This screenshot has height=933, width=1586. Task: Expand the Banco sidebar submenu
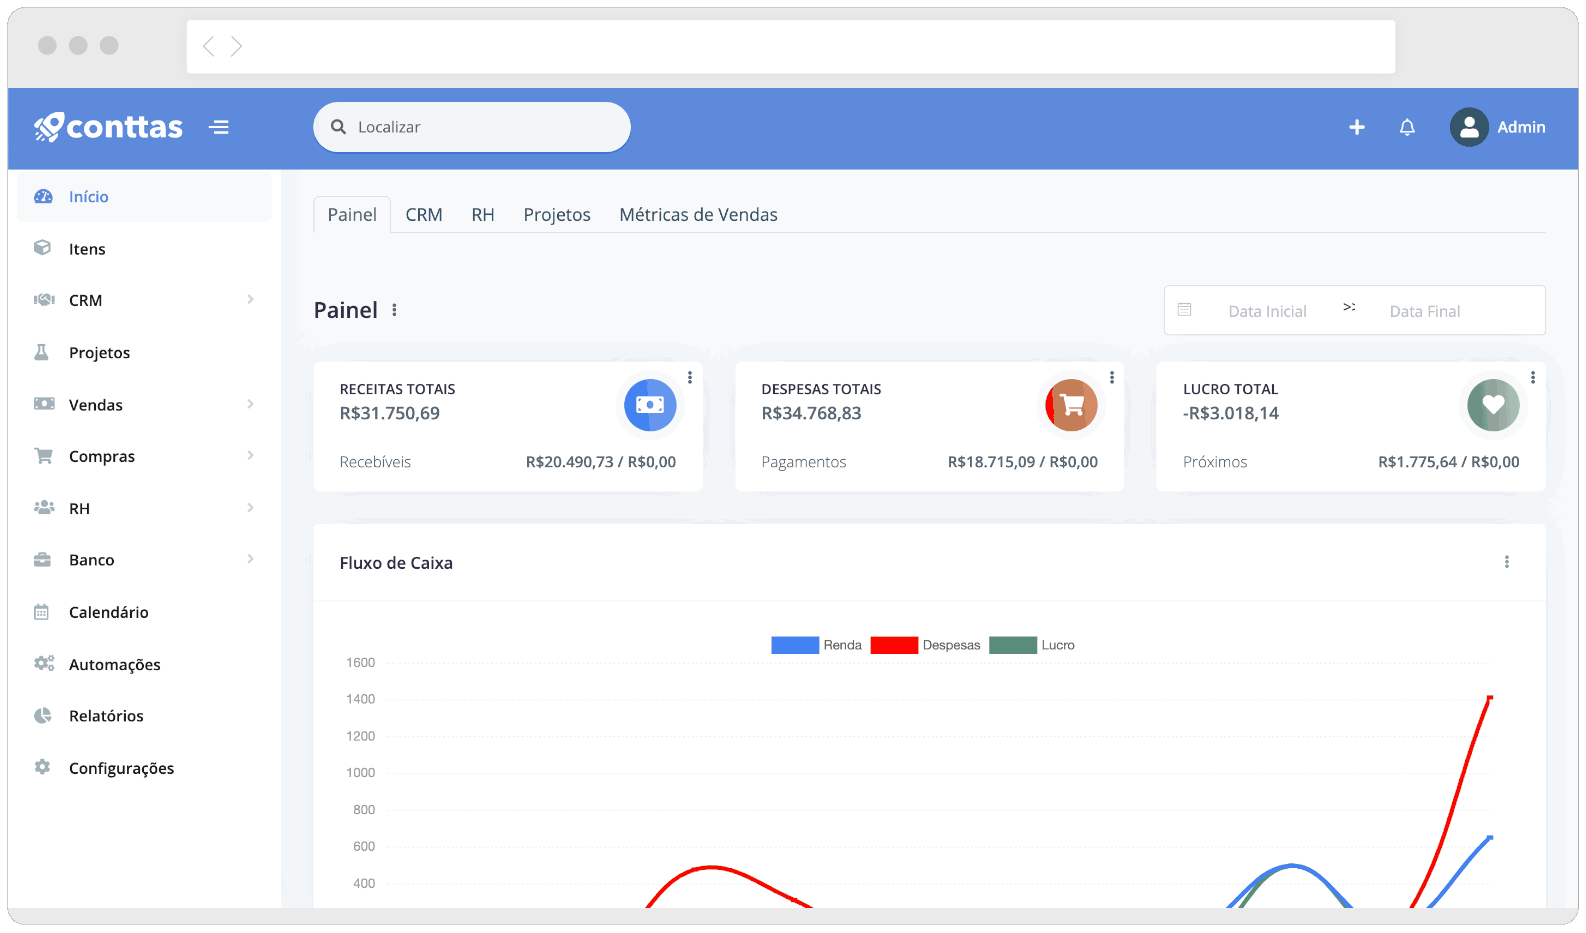coord(250,559)
